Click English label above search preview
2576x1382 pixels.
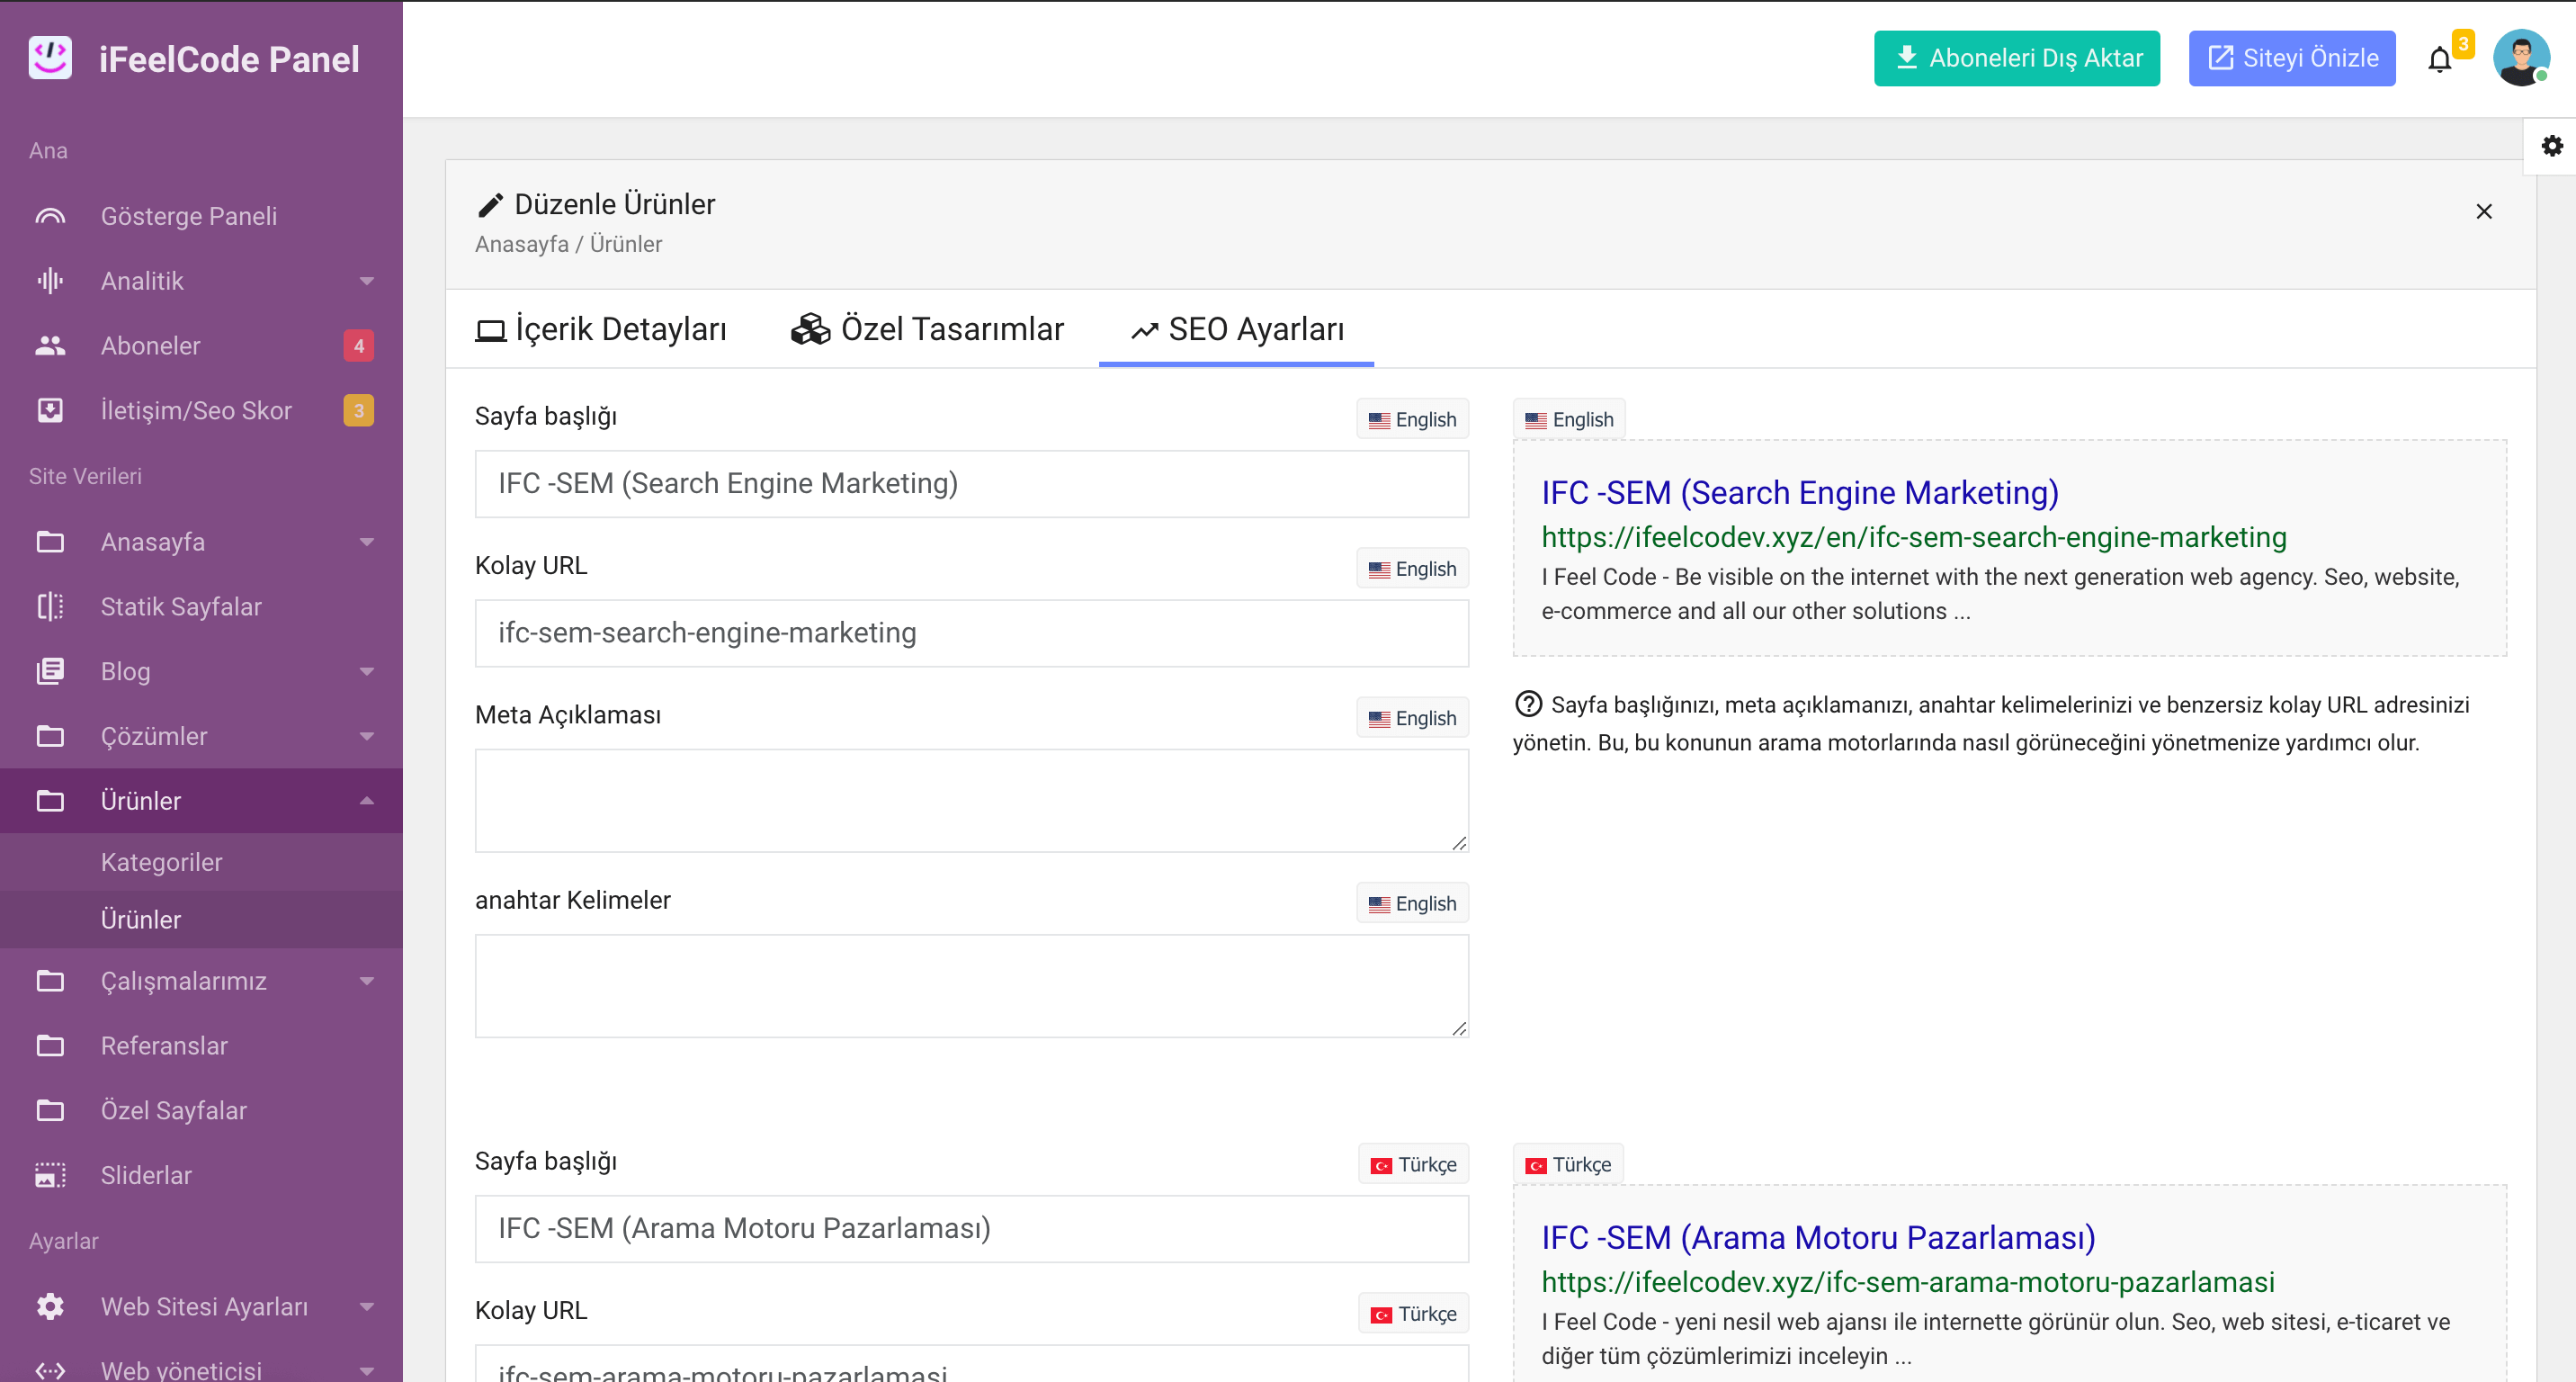1569,419
